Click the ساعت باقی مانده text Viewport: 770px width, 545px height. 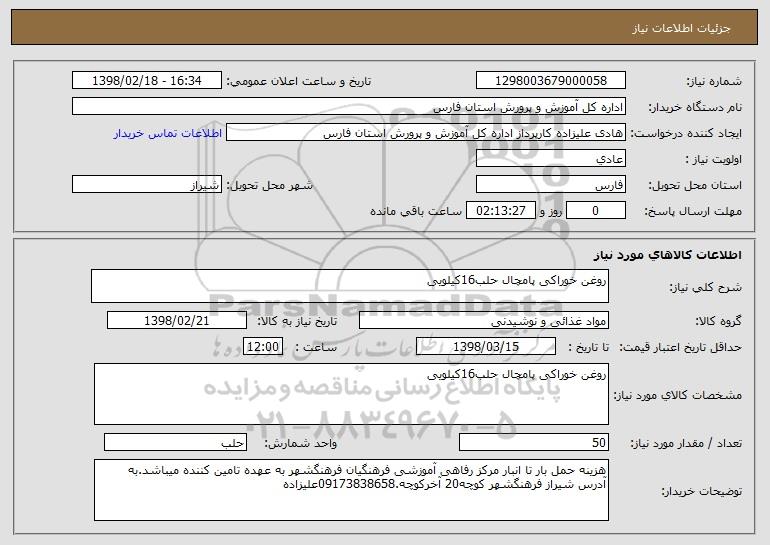point(415,211)
